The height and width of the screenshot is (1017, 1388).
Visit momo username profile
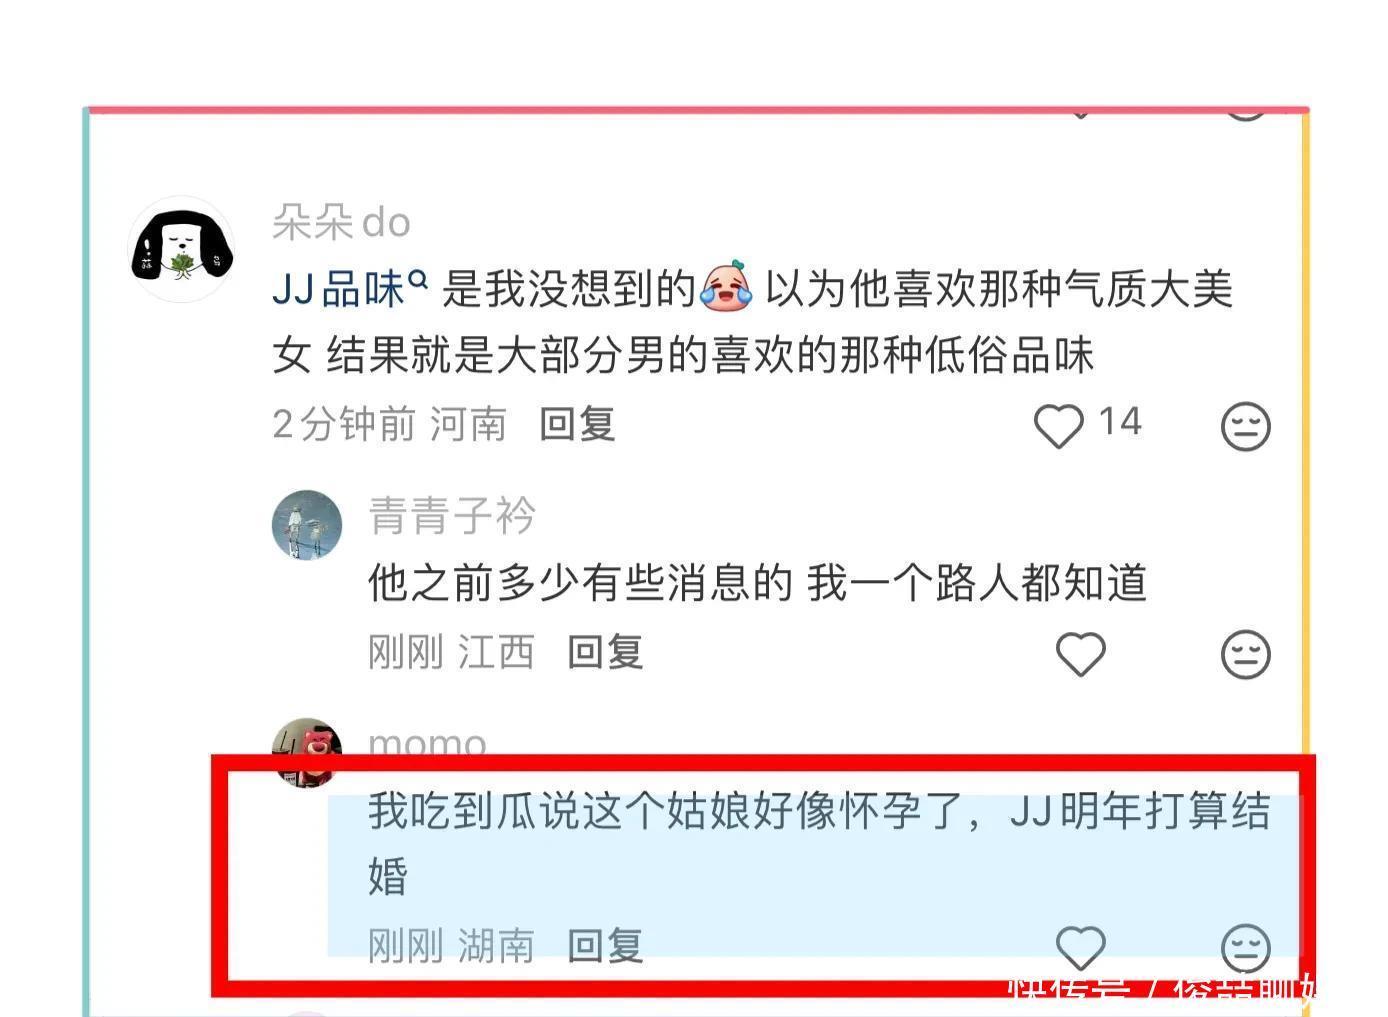coord(427,743)
